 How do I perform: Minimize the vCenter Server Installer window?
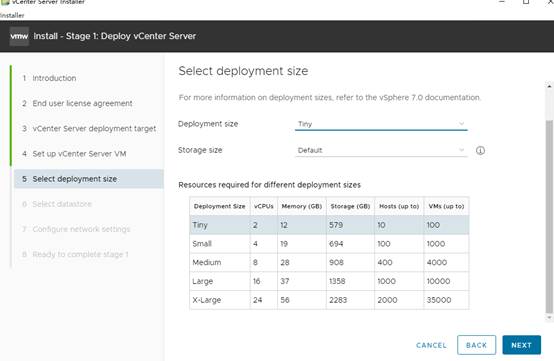502,2
